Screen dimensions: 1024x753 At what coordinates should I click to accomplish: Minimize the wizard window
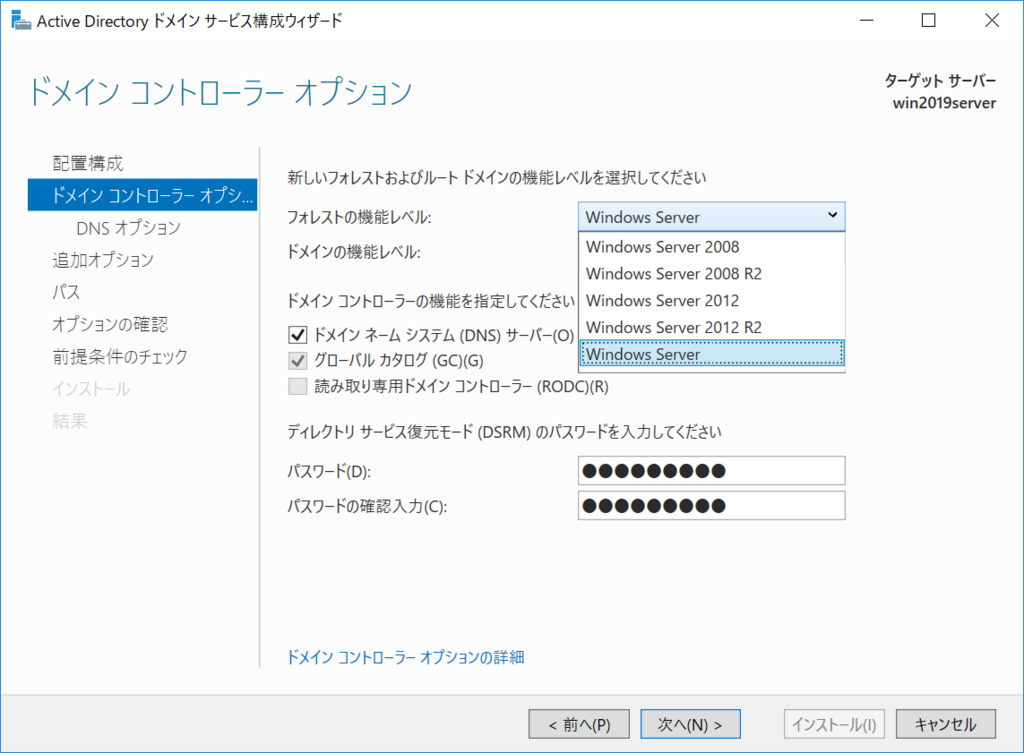(867, 21)
